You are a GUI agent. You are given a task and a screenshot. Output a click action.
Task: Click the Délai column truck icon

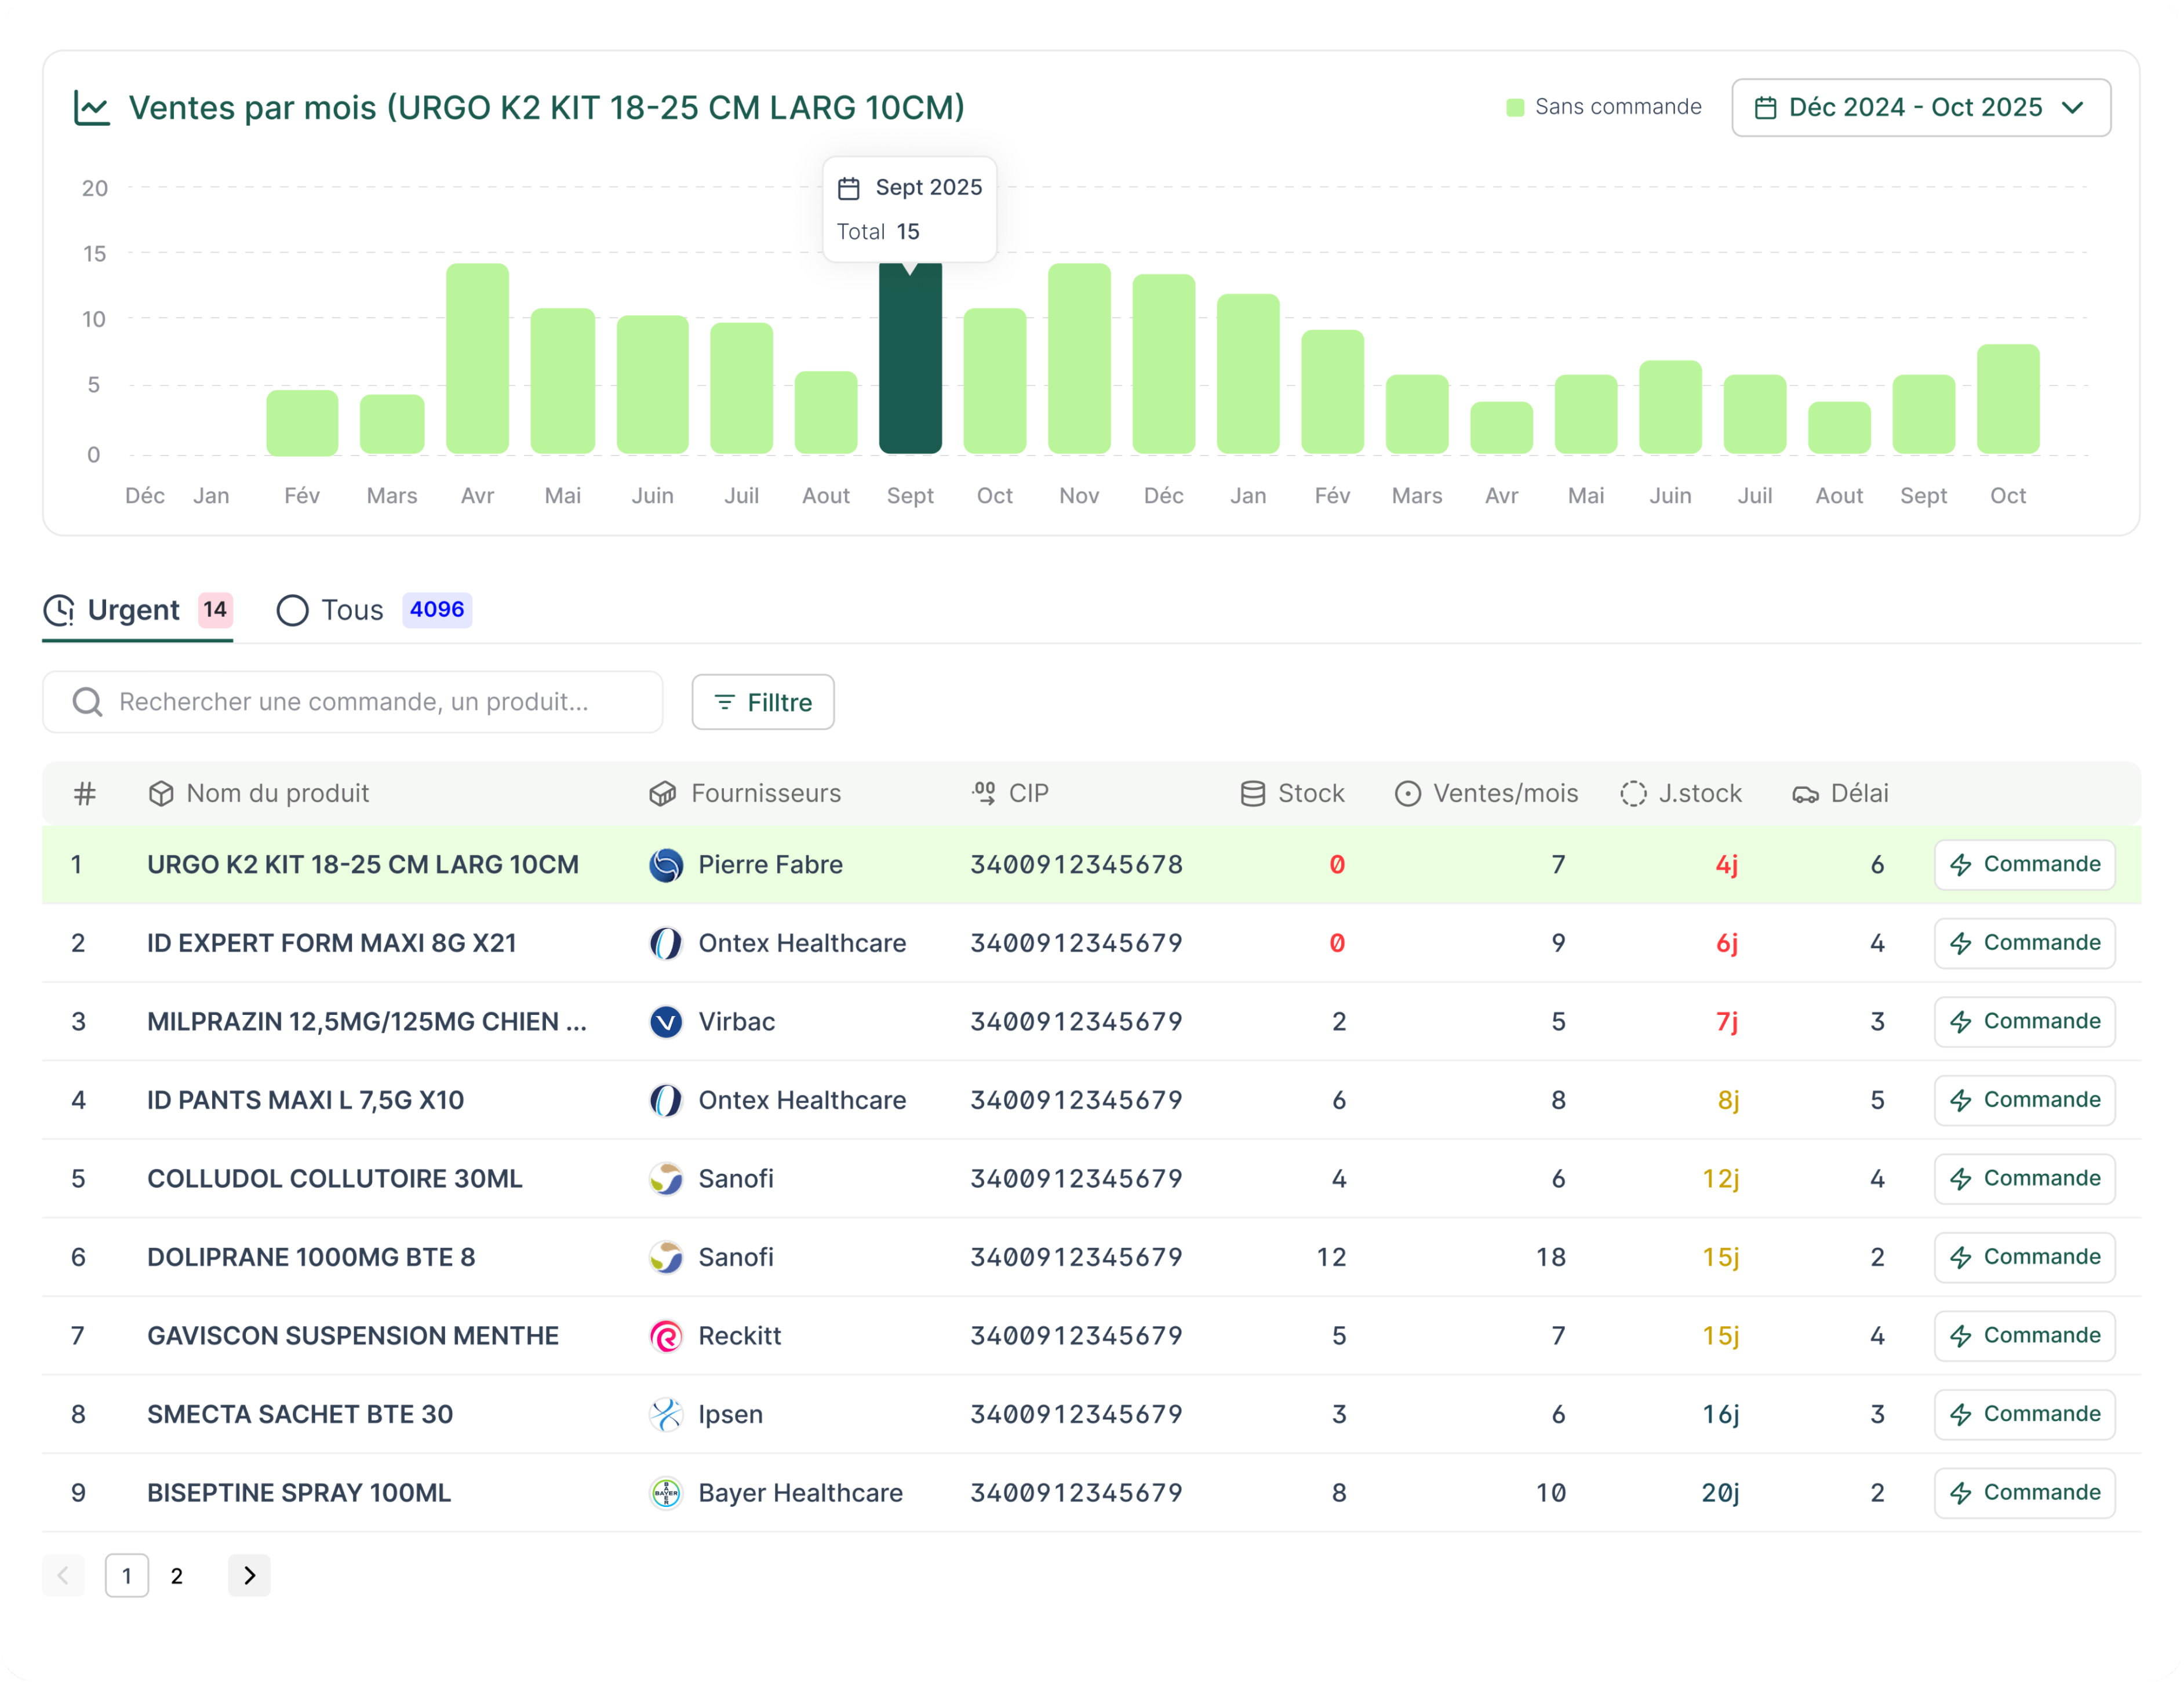point(1805,794)
